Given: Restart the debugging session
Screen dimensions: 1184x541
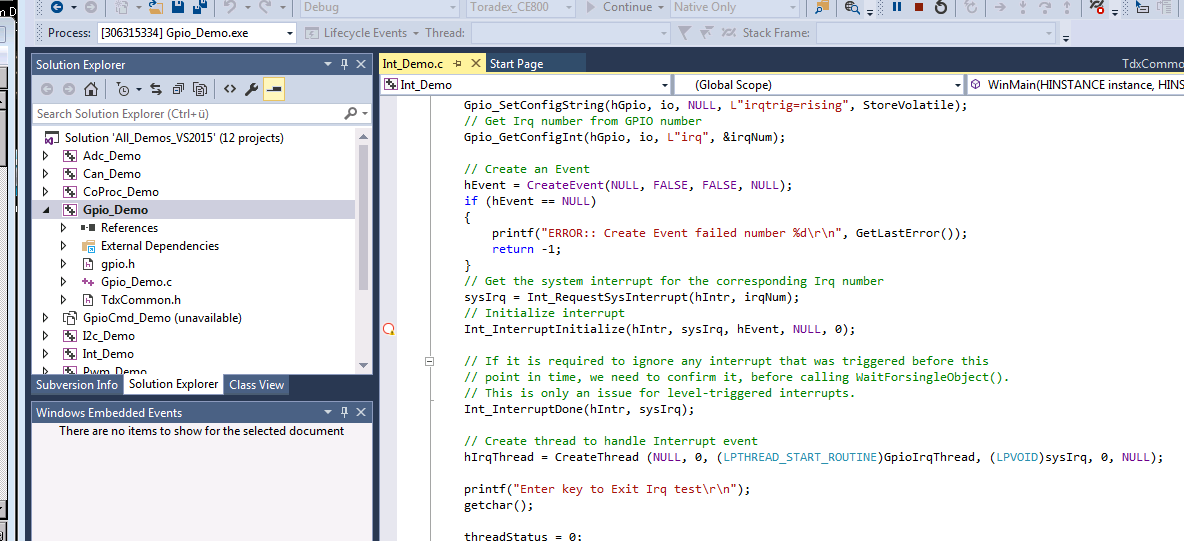Looking at the screenshot, I should [x=940, y=8].
